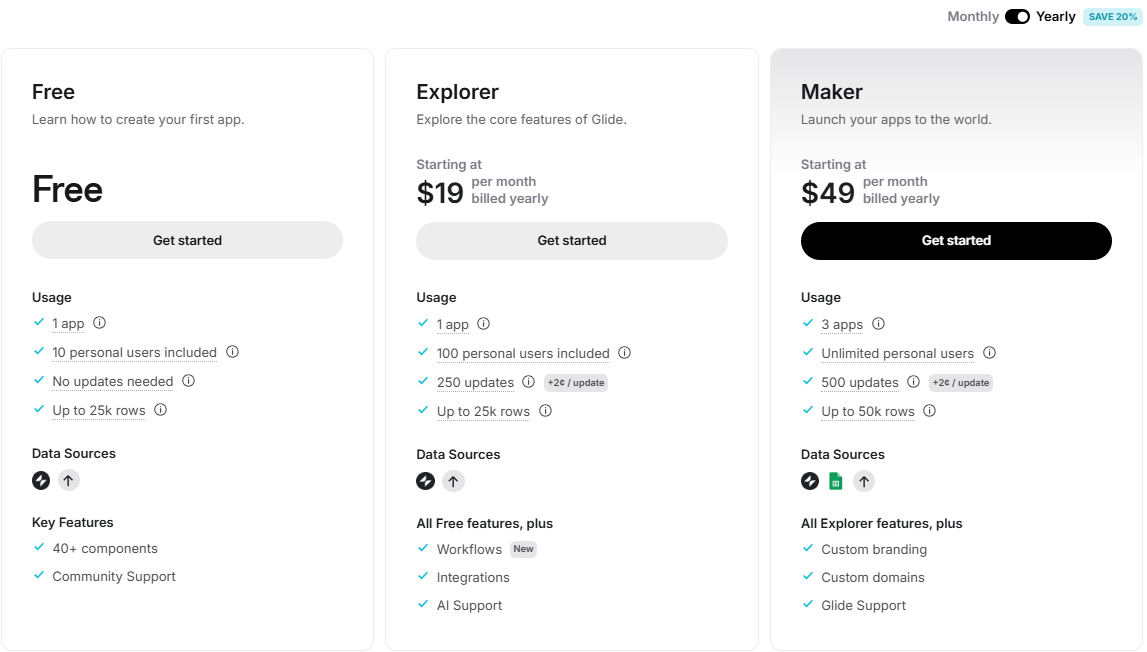Screen dimensions: 1147x652
Task: Click info icon next to '10 personal users included'
Action: click(233, 352)
